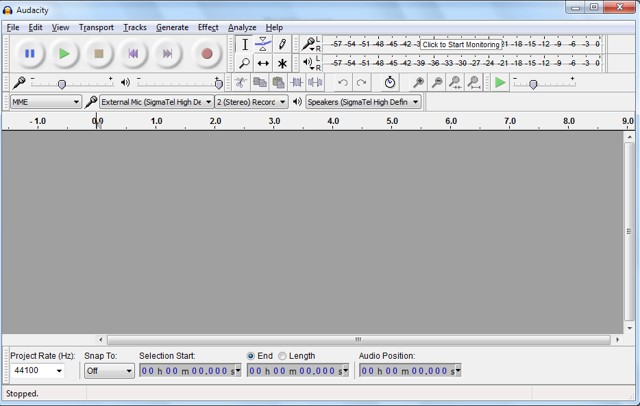Select the Draw (pencil) tool
640x406 pixels.
[x=282, y=44]
